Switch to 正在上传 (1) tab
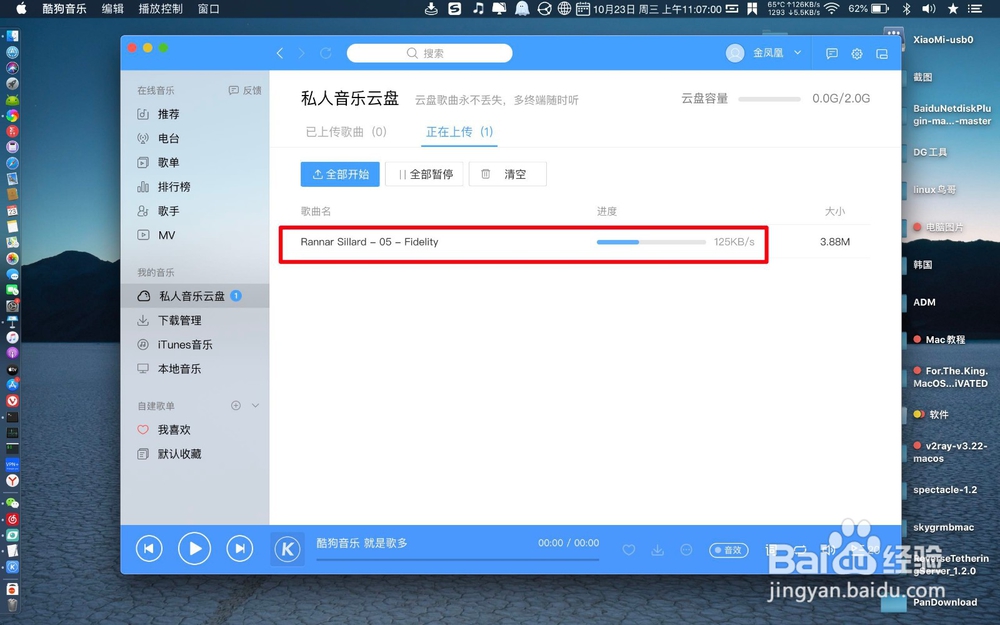The width and height of the screenshot is (1000, 625). (459, 132)
